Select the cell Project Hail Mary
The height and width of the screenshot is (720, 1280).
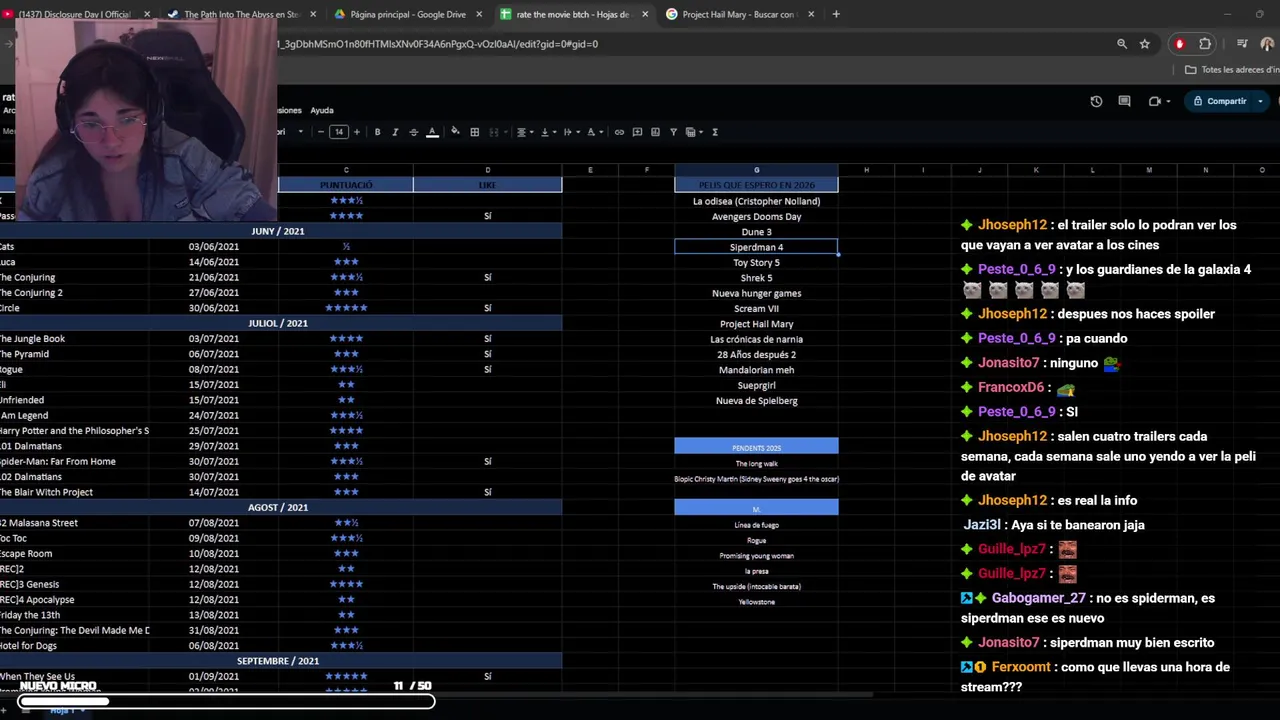point(756,324)
